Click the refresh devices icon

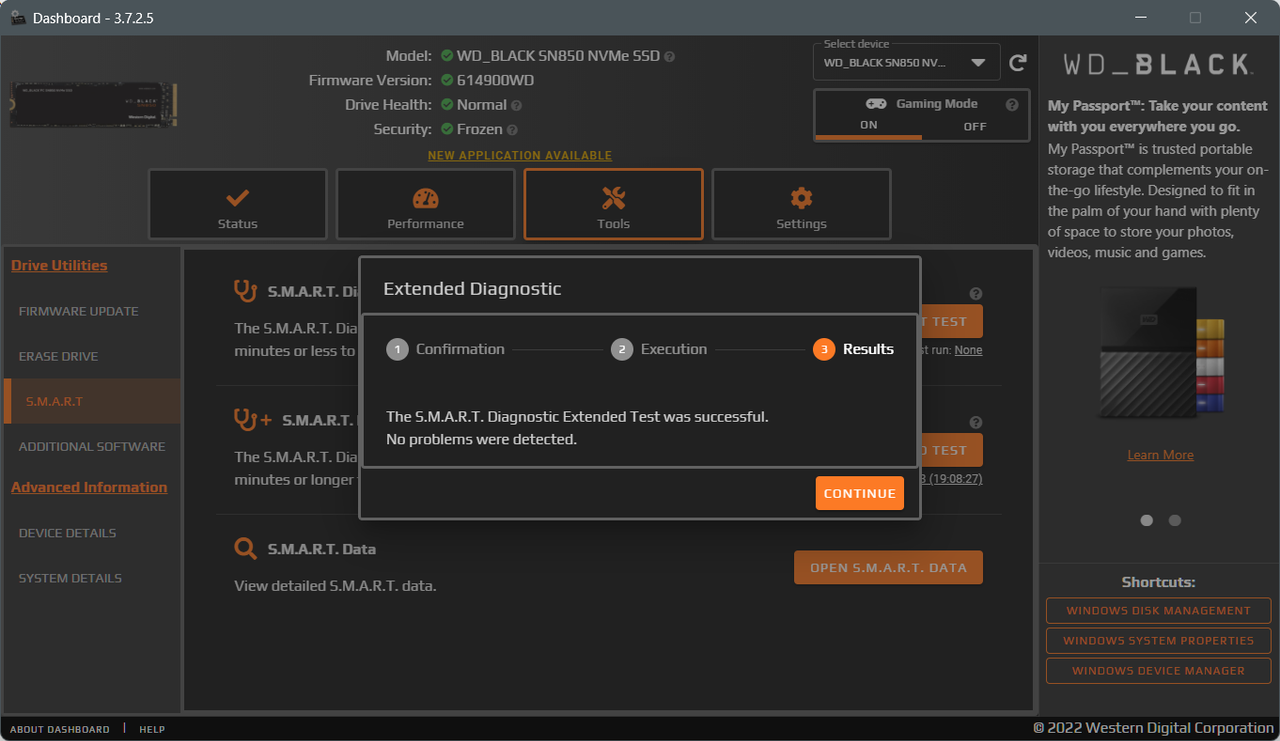click(1018, 62)
